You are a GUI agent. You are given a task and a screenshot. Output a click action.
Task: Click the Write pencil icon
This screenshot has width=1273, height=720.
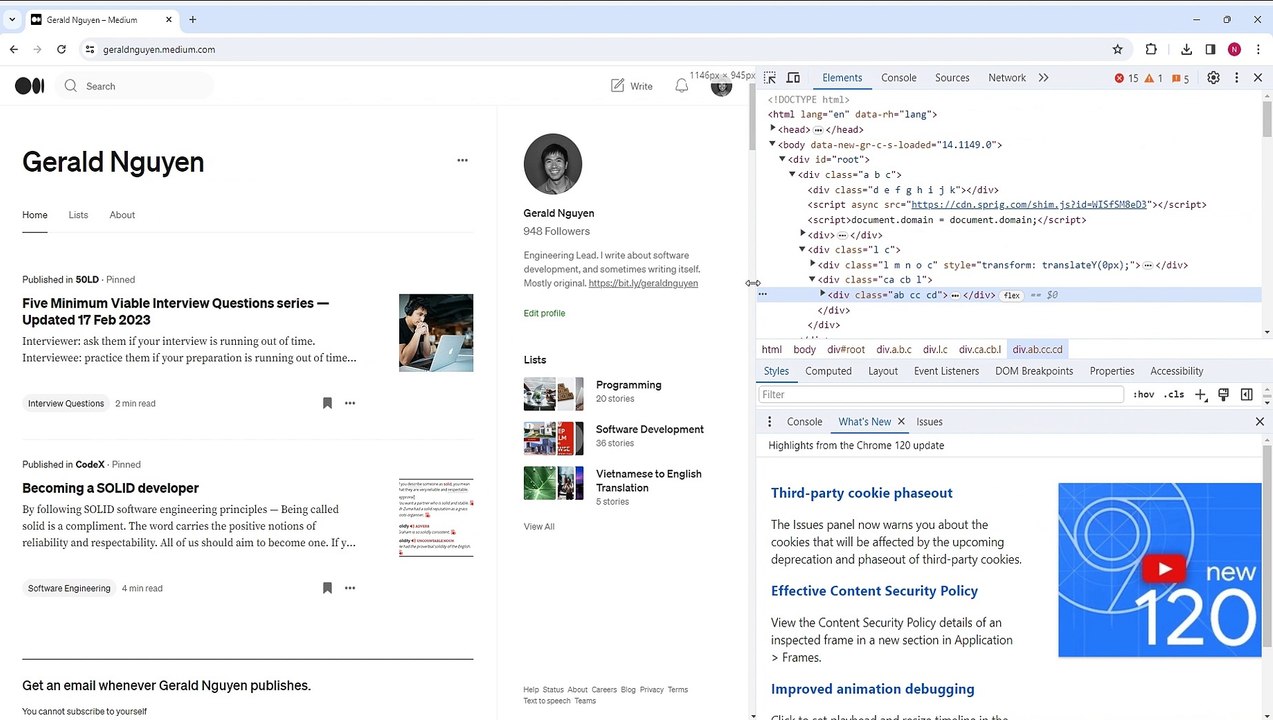tap(618, 86)
